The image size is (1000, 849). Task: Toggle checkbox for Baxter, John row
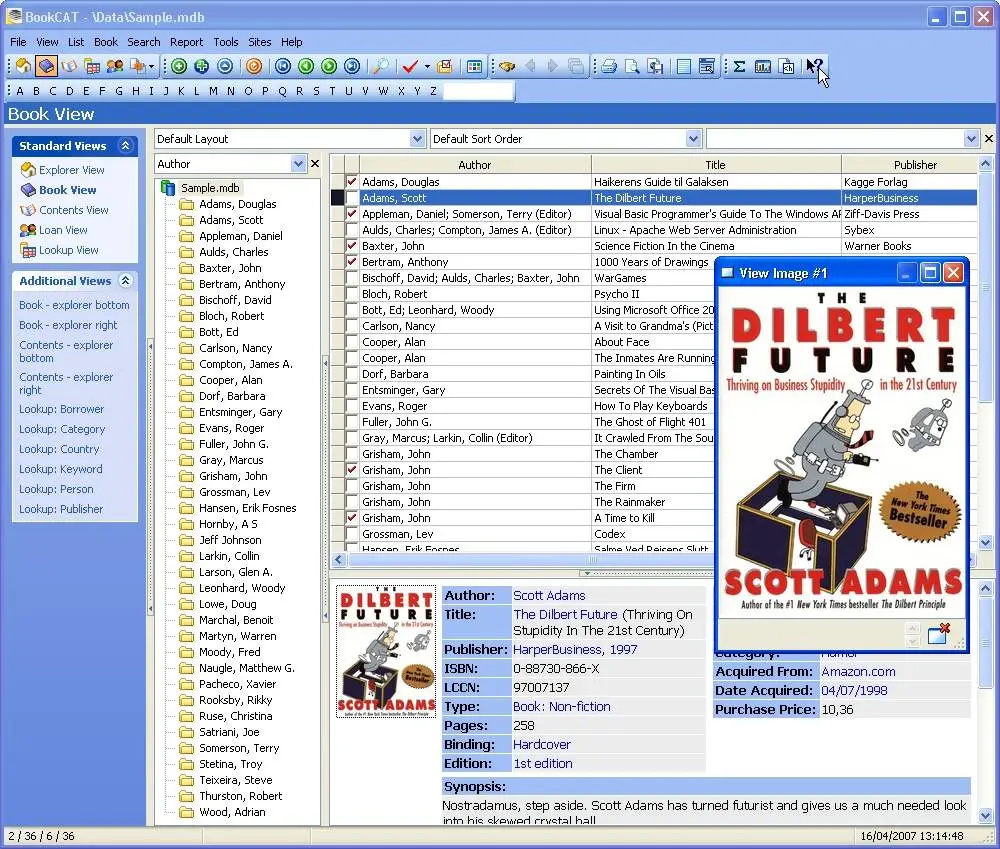(x=351, y=246)
